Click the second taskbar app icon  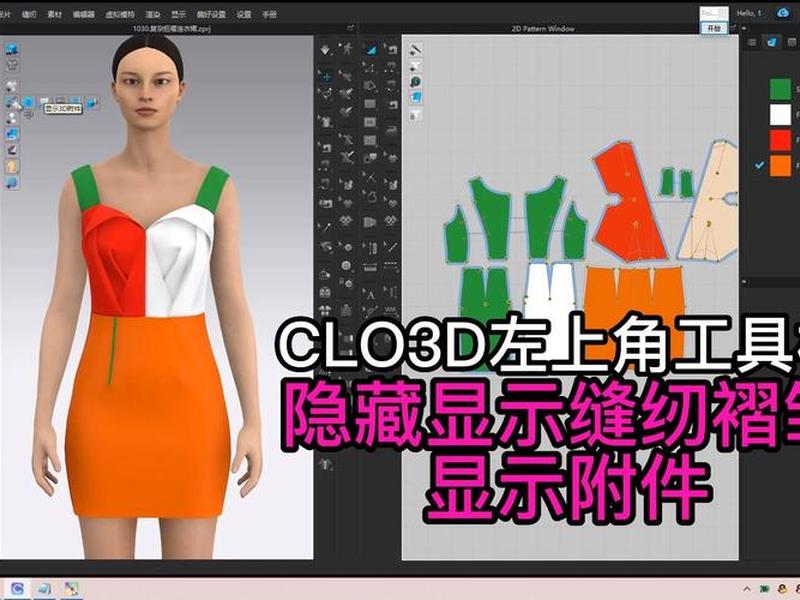pos(44,590)
